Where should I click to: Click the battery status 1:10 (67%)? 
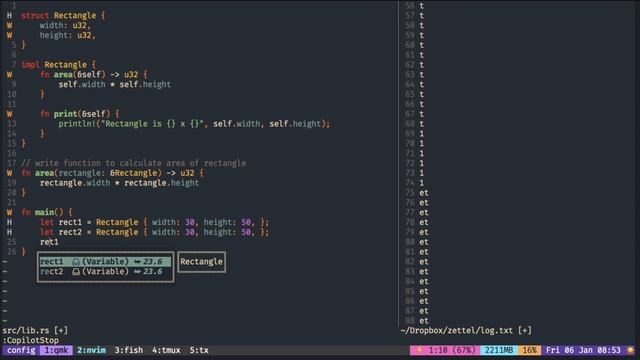click(x=444, y=350)
